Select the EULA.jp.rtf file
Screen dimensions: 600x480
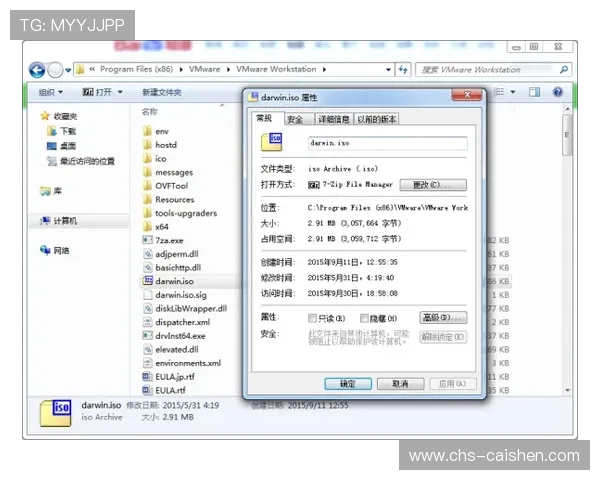[169, 377]
